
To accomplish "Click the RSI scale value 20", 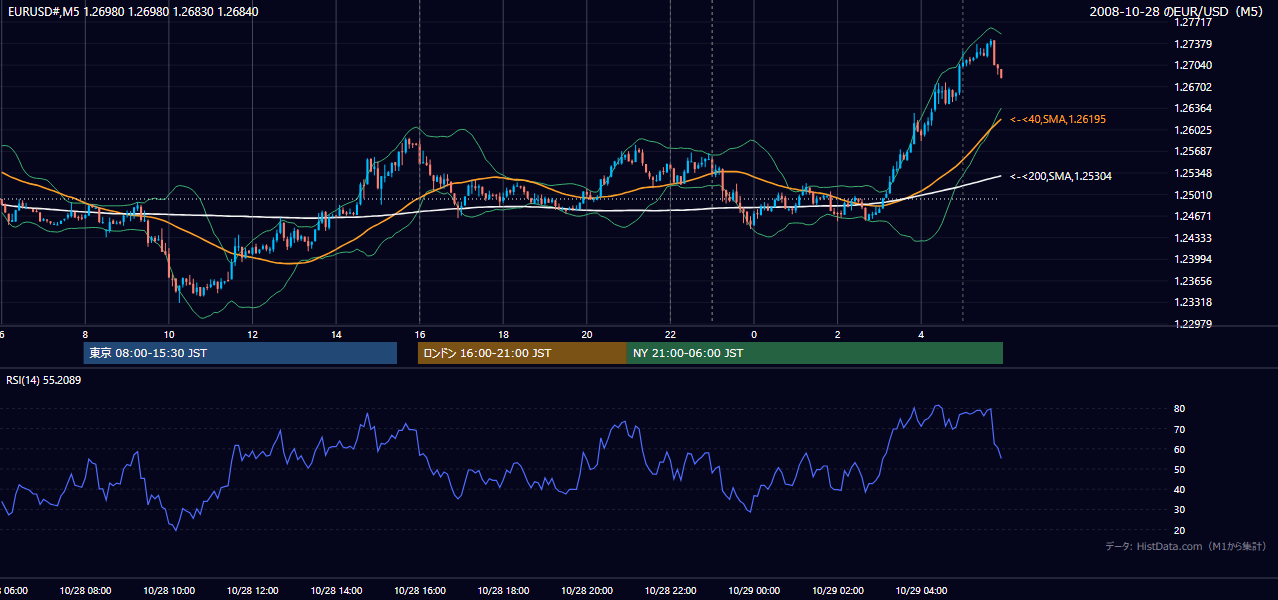I will point(1179,530).
